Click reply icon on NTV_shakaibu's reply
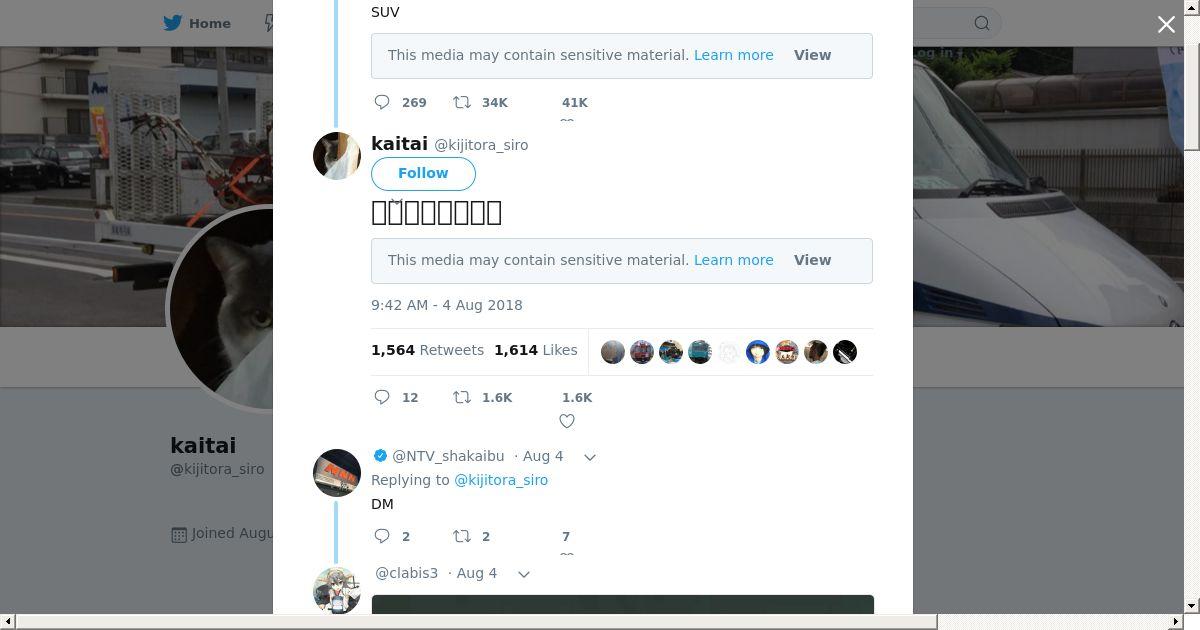The width and height of the screenshot is (1200, 630). coord(382,536)
